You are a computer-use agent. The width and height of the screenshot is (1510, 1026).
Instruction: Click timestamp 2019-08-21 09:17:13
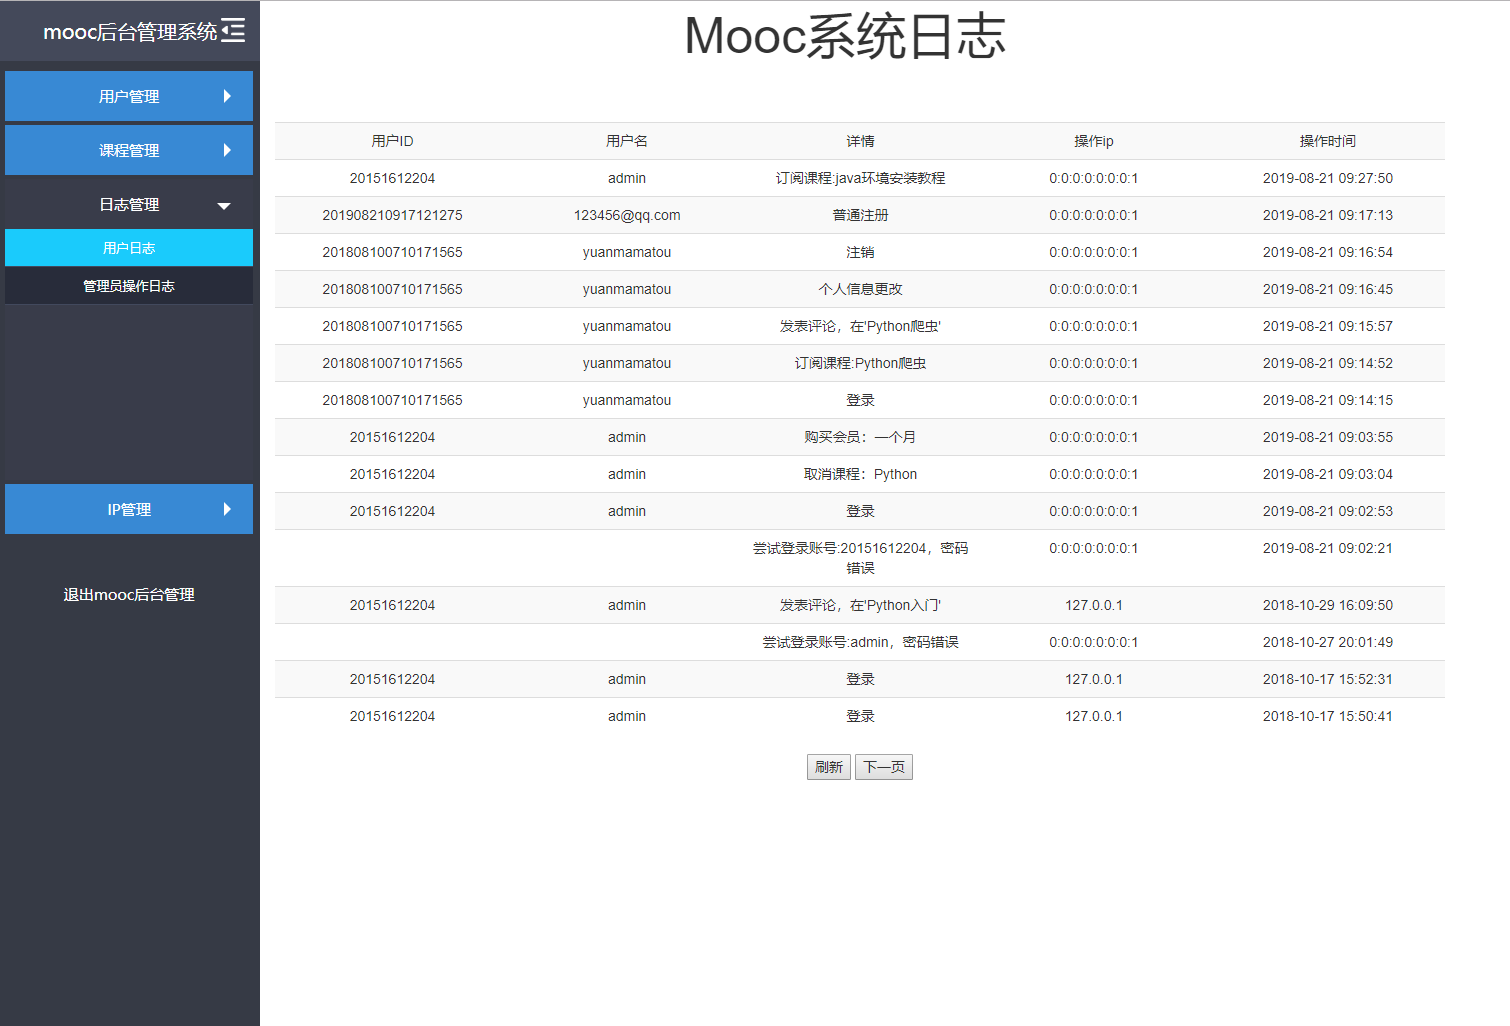[x=1328, y=215]
